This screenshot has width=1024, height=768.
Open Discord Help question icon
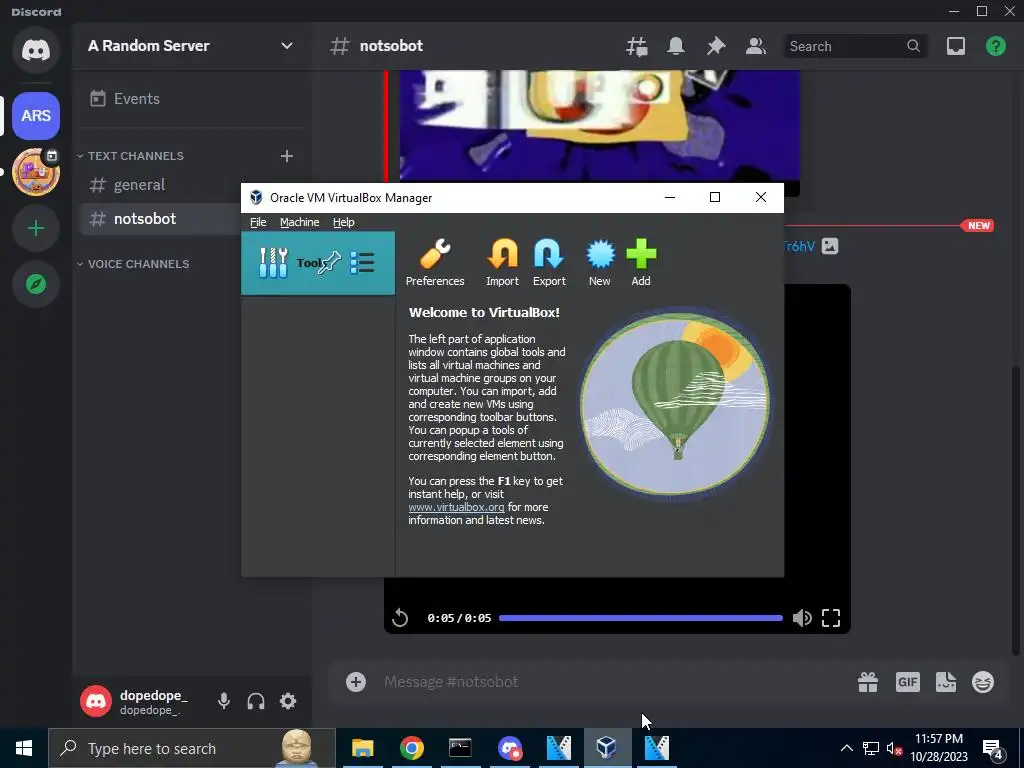996,46
